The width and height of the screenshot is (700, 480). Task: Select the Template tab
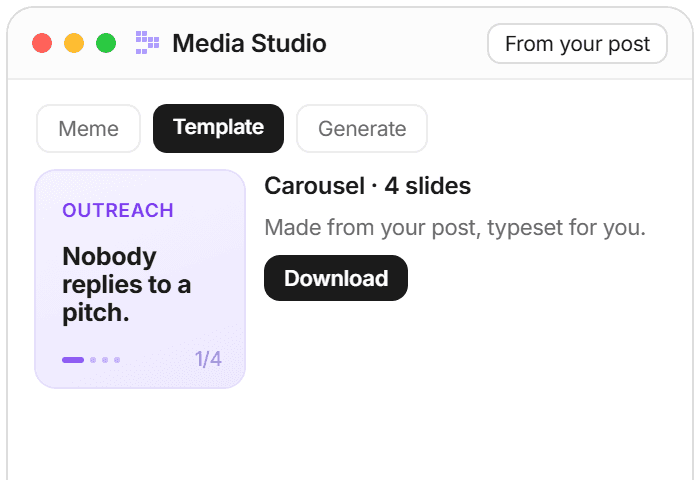[x=218, y=129]
